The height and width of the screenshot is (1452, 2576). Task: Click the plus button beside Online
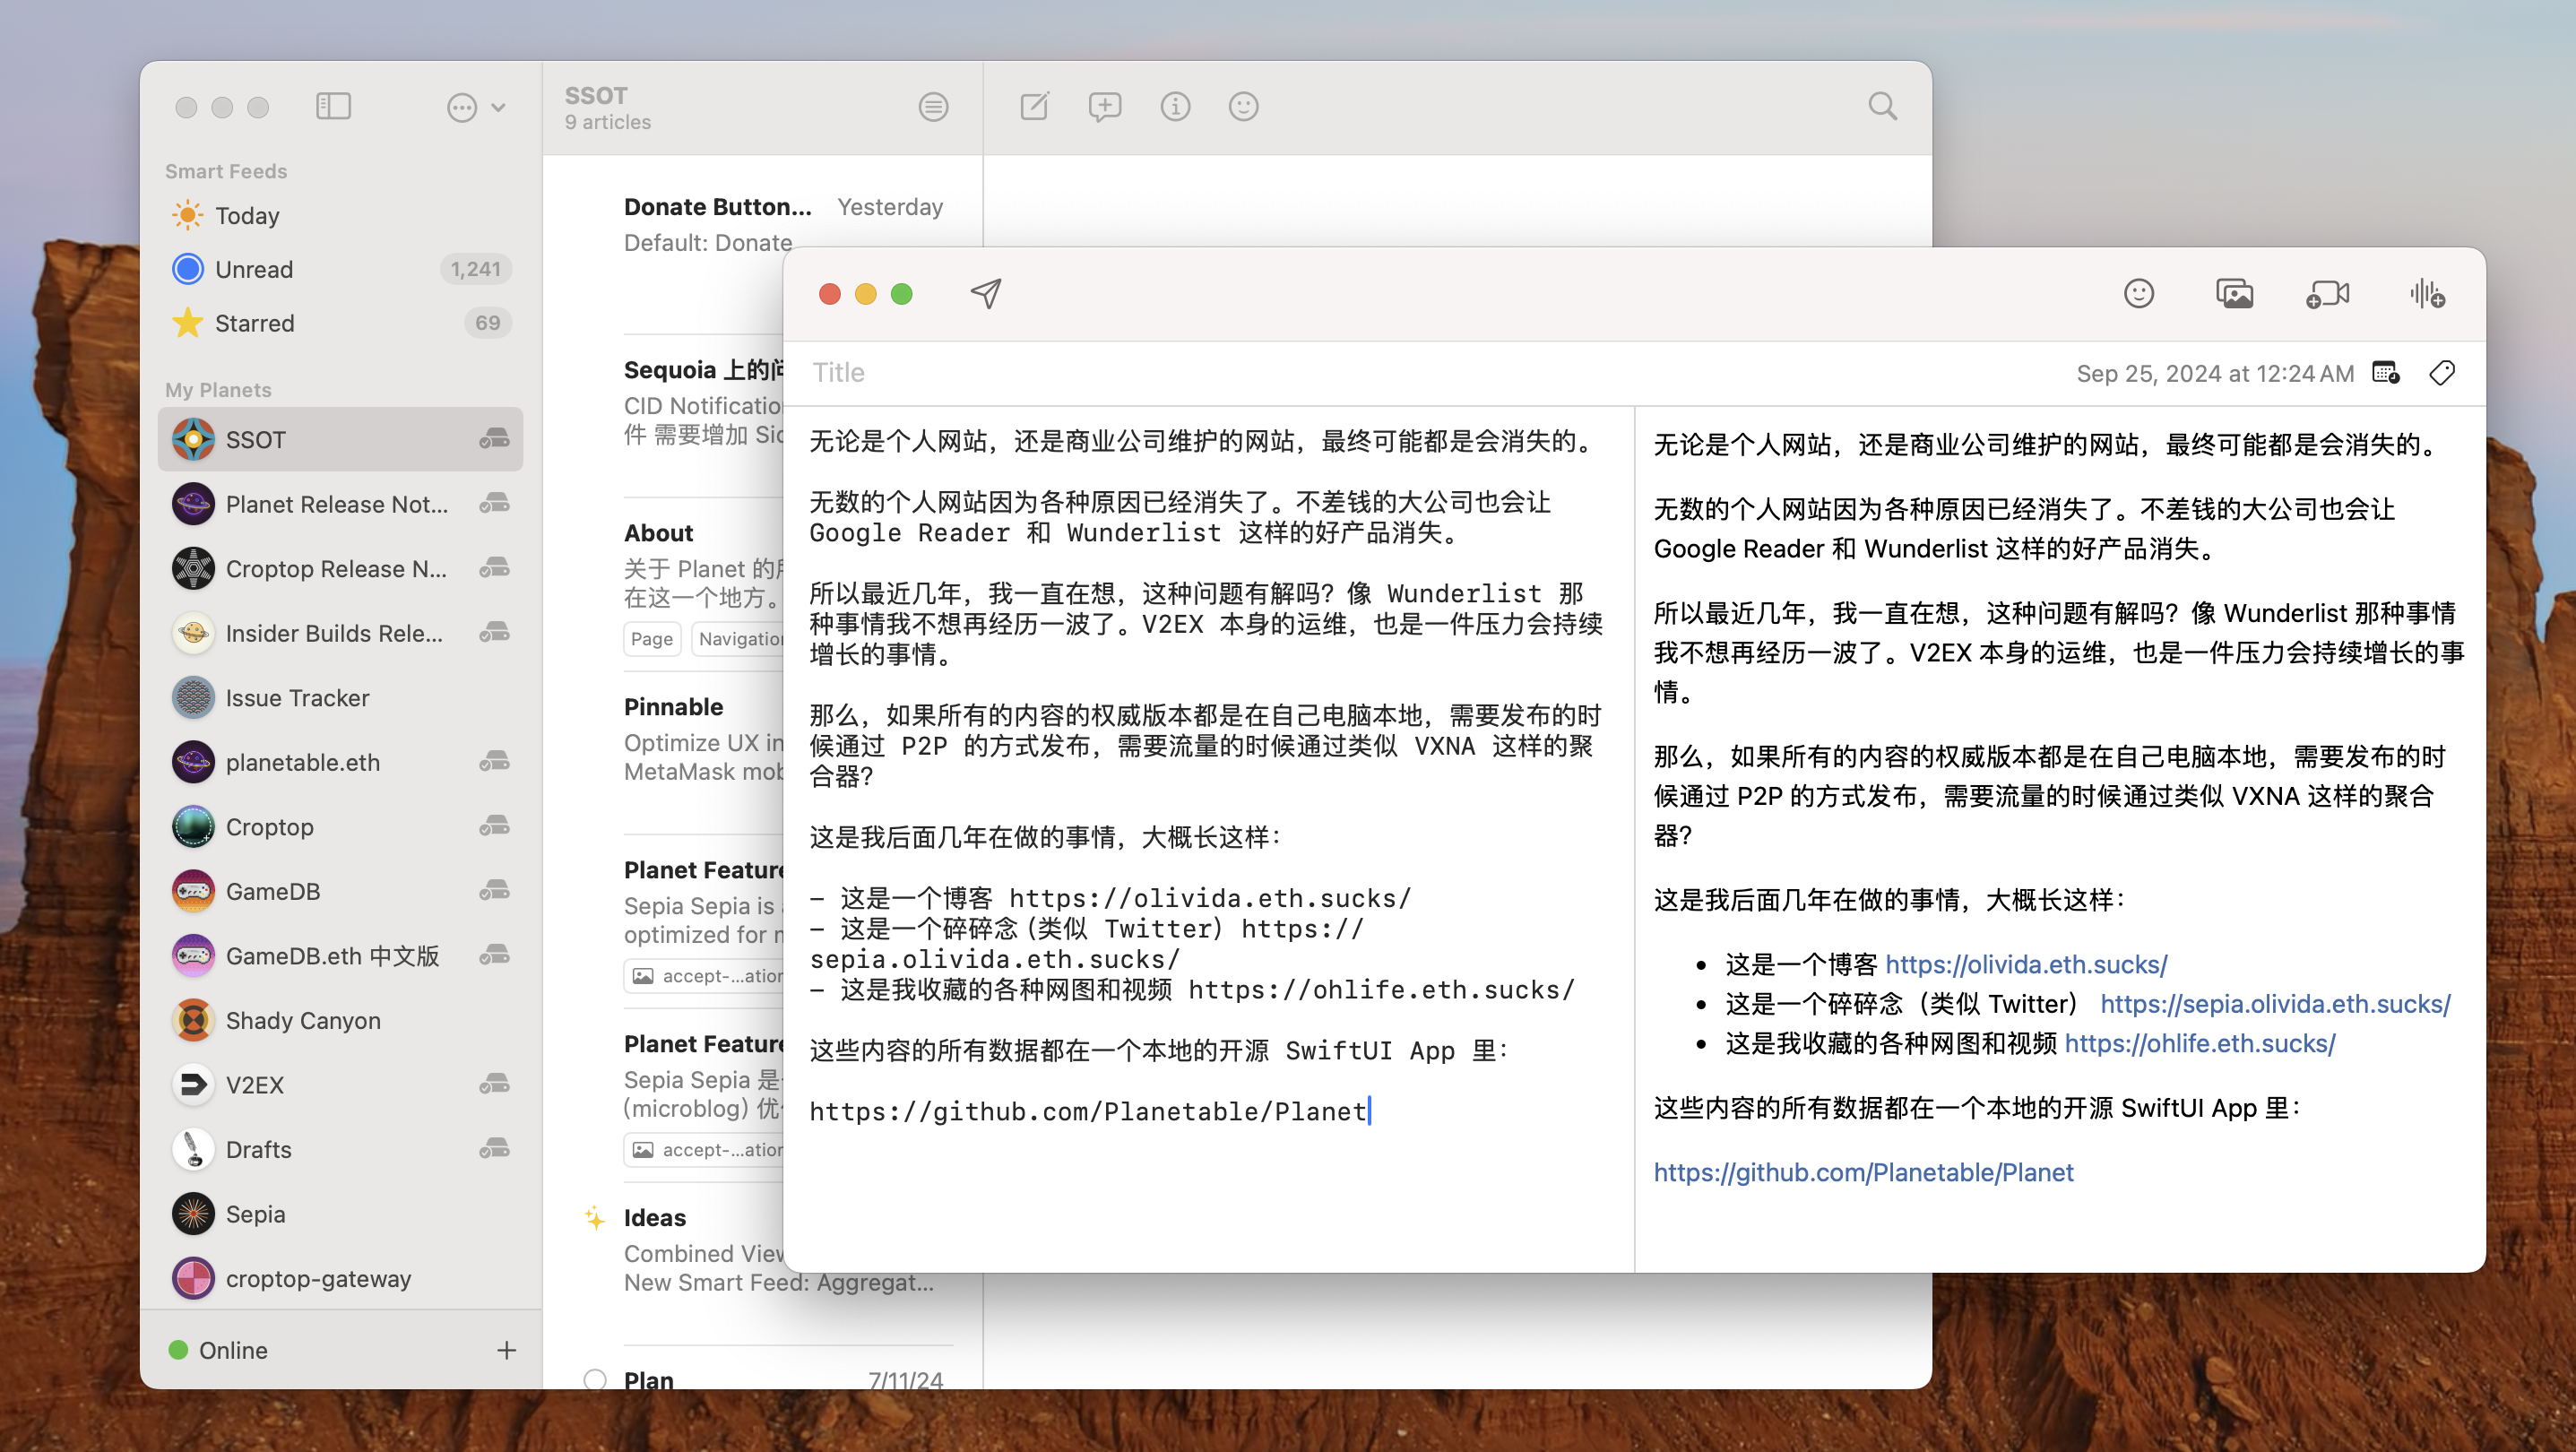[507, 1350]
